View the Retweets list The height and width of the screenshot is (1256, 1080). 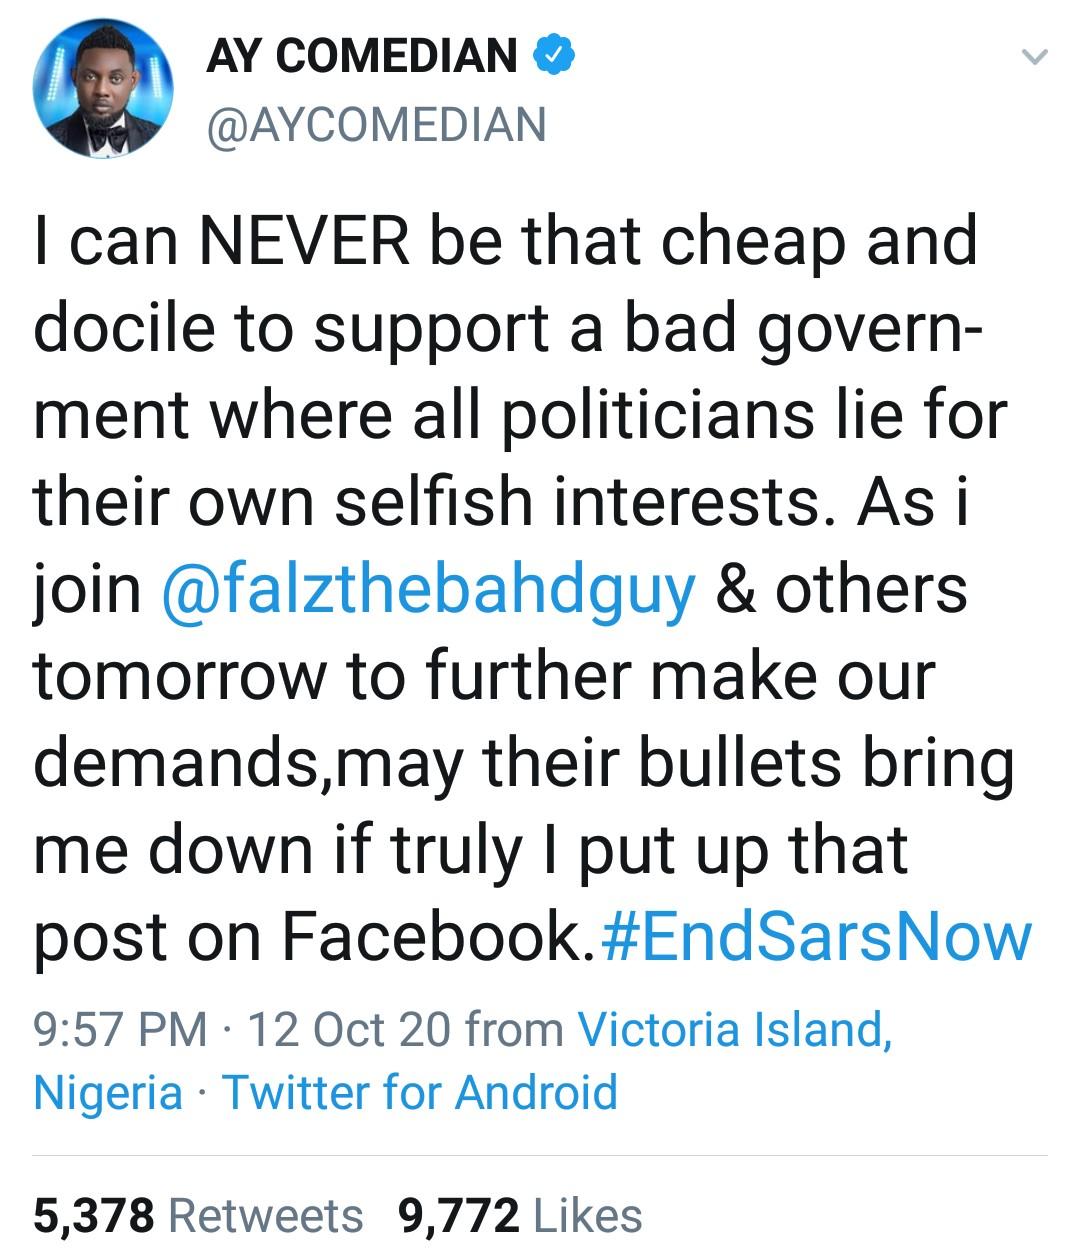pyautogui.click(x=266, y=1216)
